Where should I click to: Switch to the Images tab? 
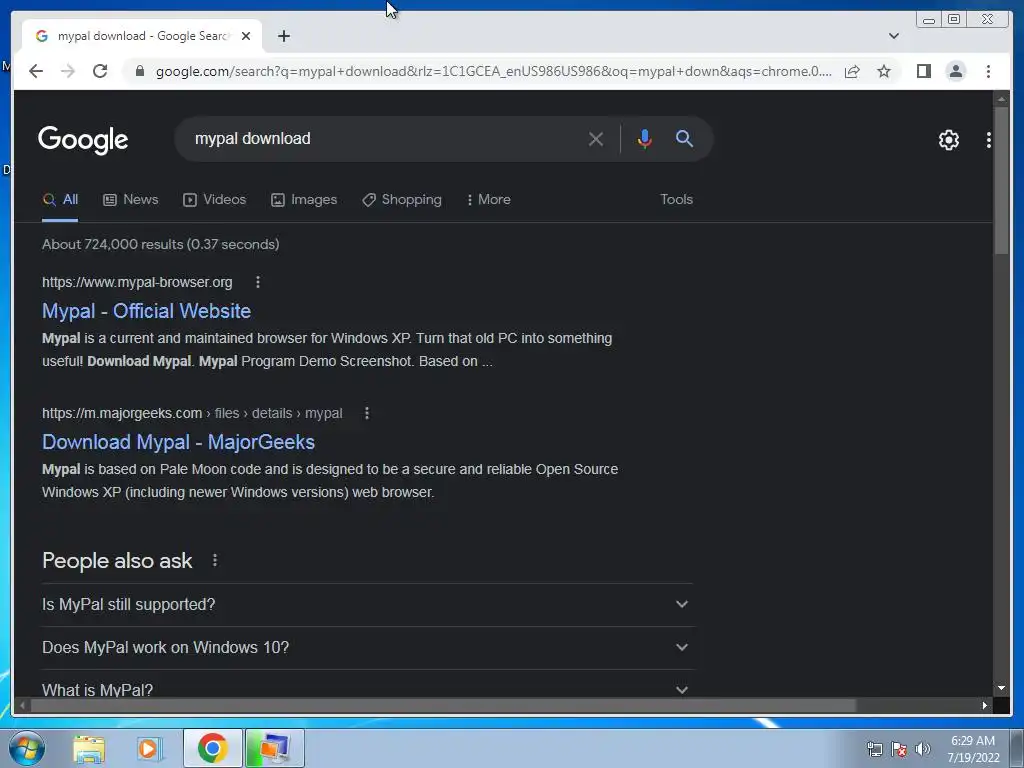(304, 200)
